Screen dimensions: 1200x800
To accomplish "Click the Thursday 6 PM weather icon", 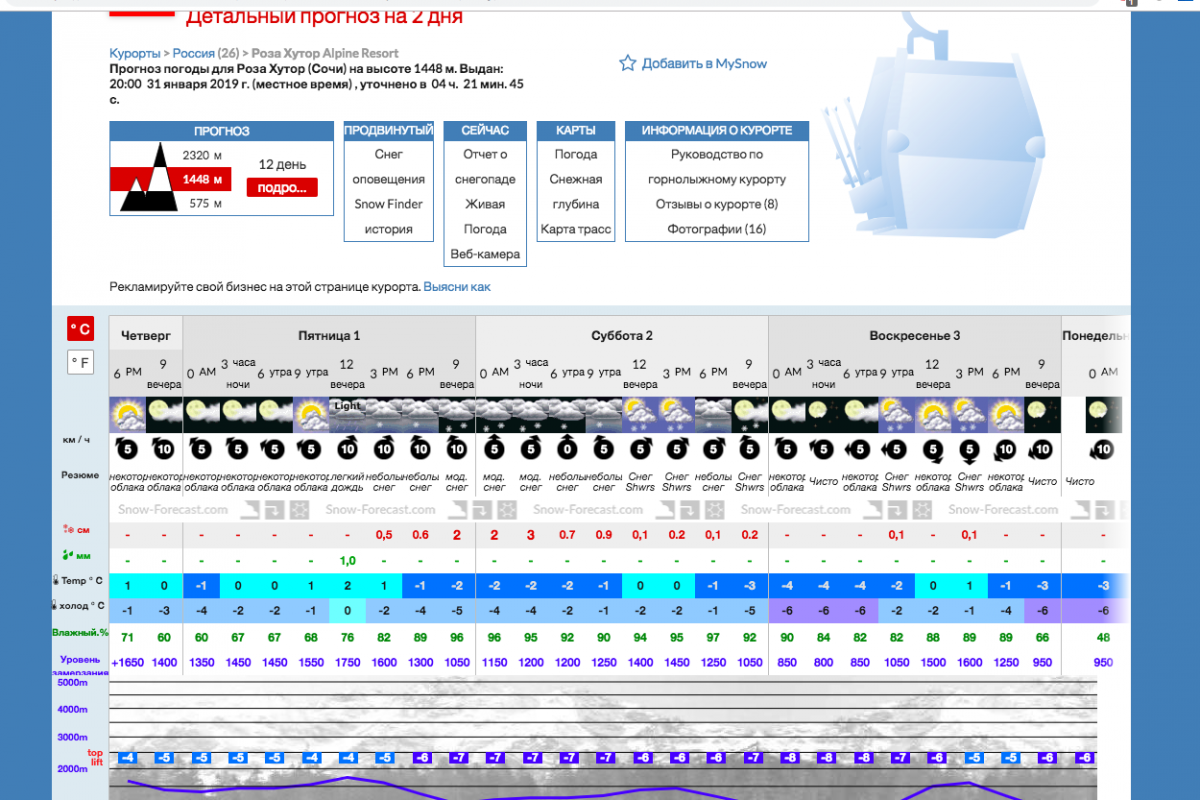I will (x=128, y=414).
